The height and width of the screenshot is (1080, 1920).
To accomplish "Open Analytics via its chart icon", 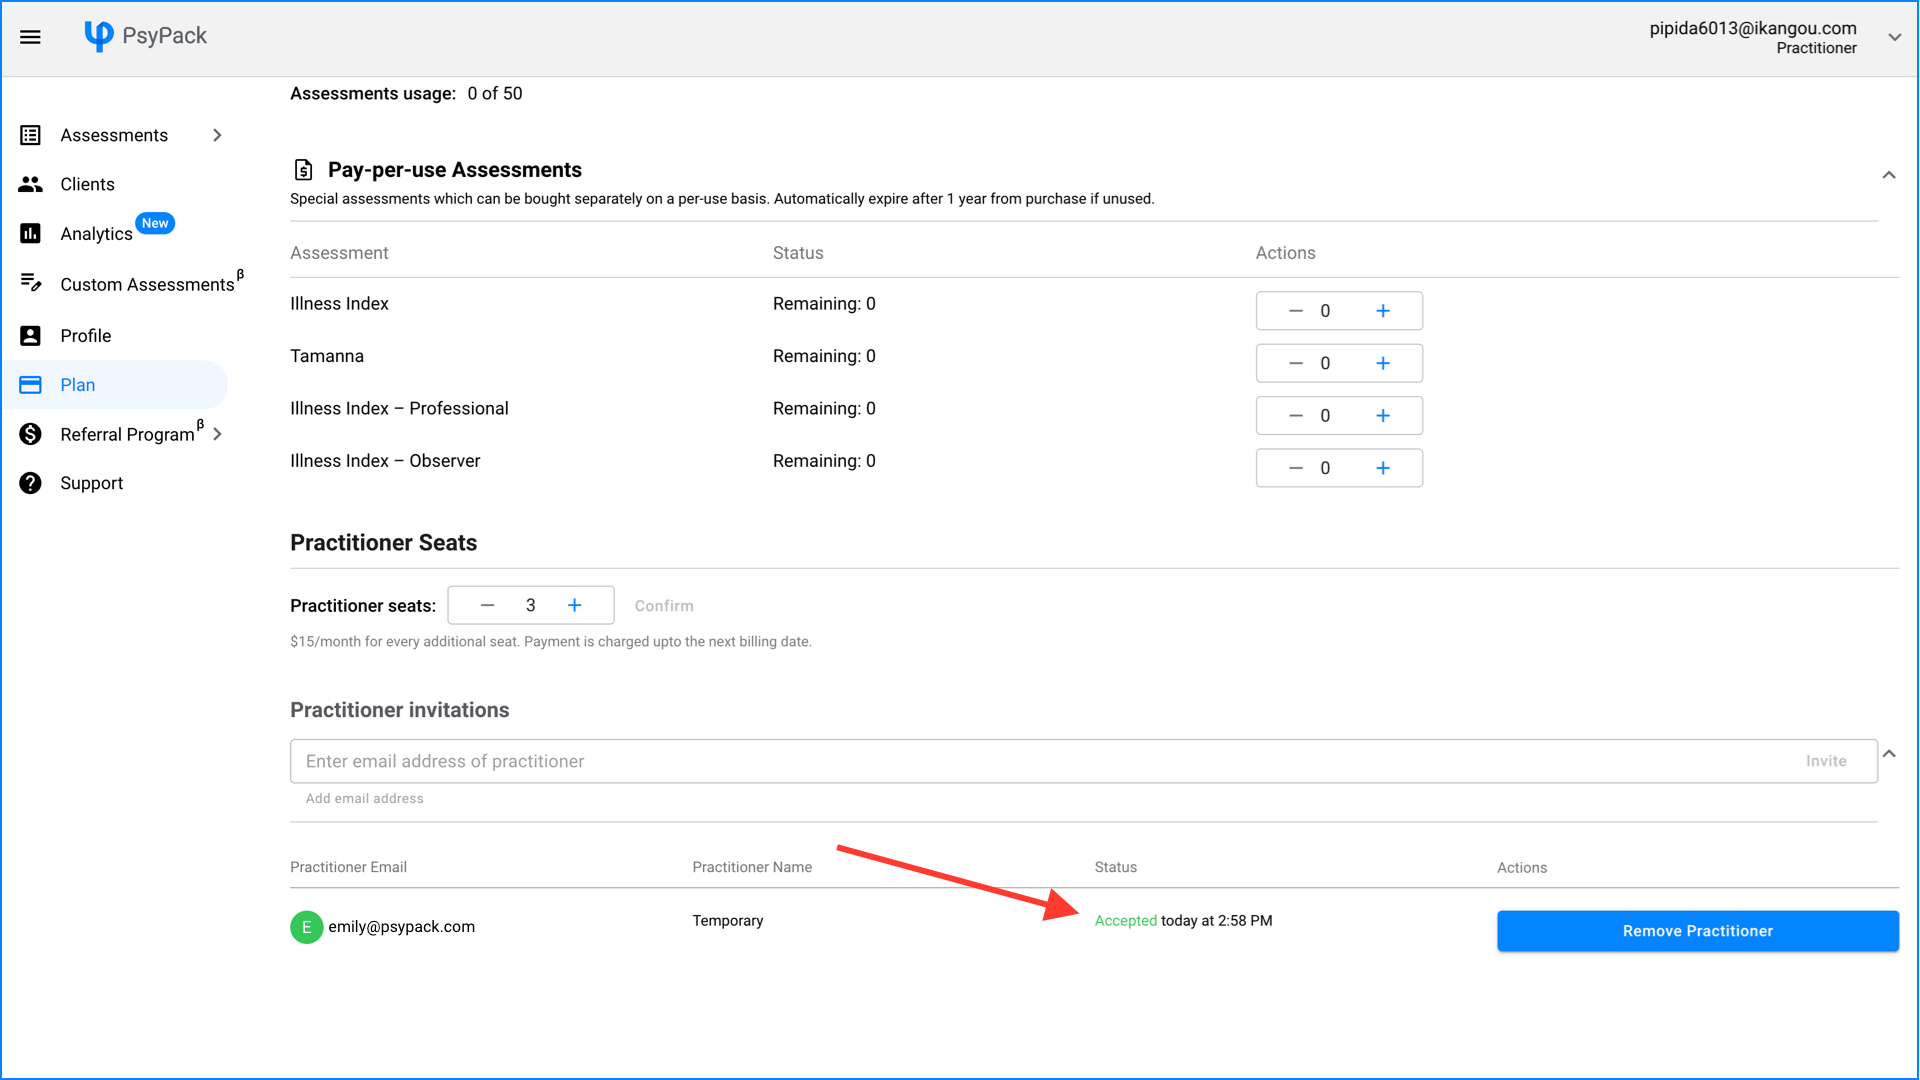I will click(30, 233).
